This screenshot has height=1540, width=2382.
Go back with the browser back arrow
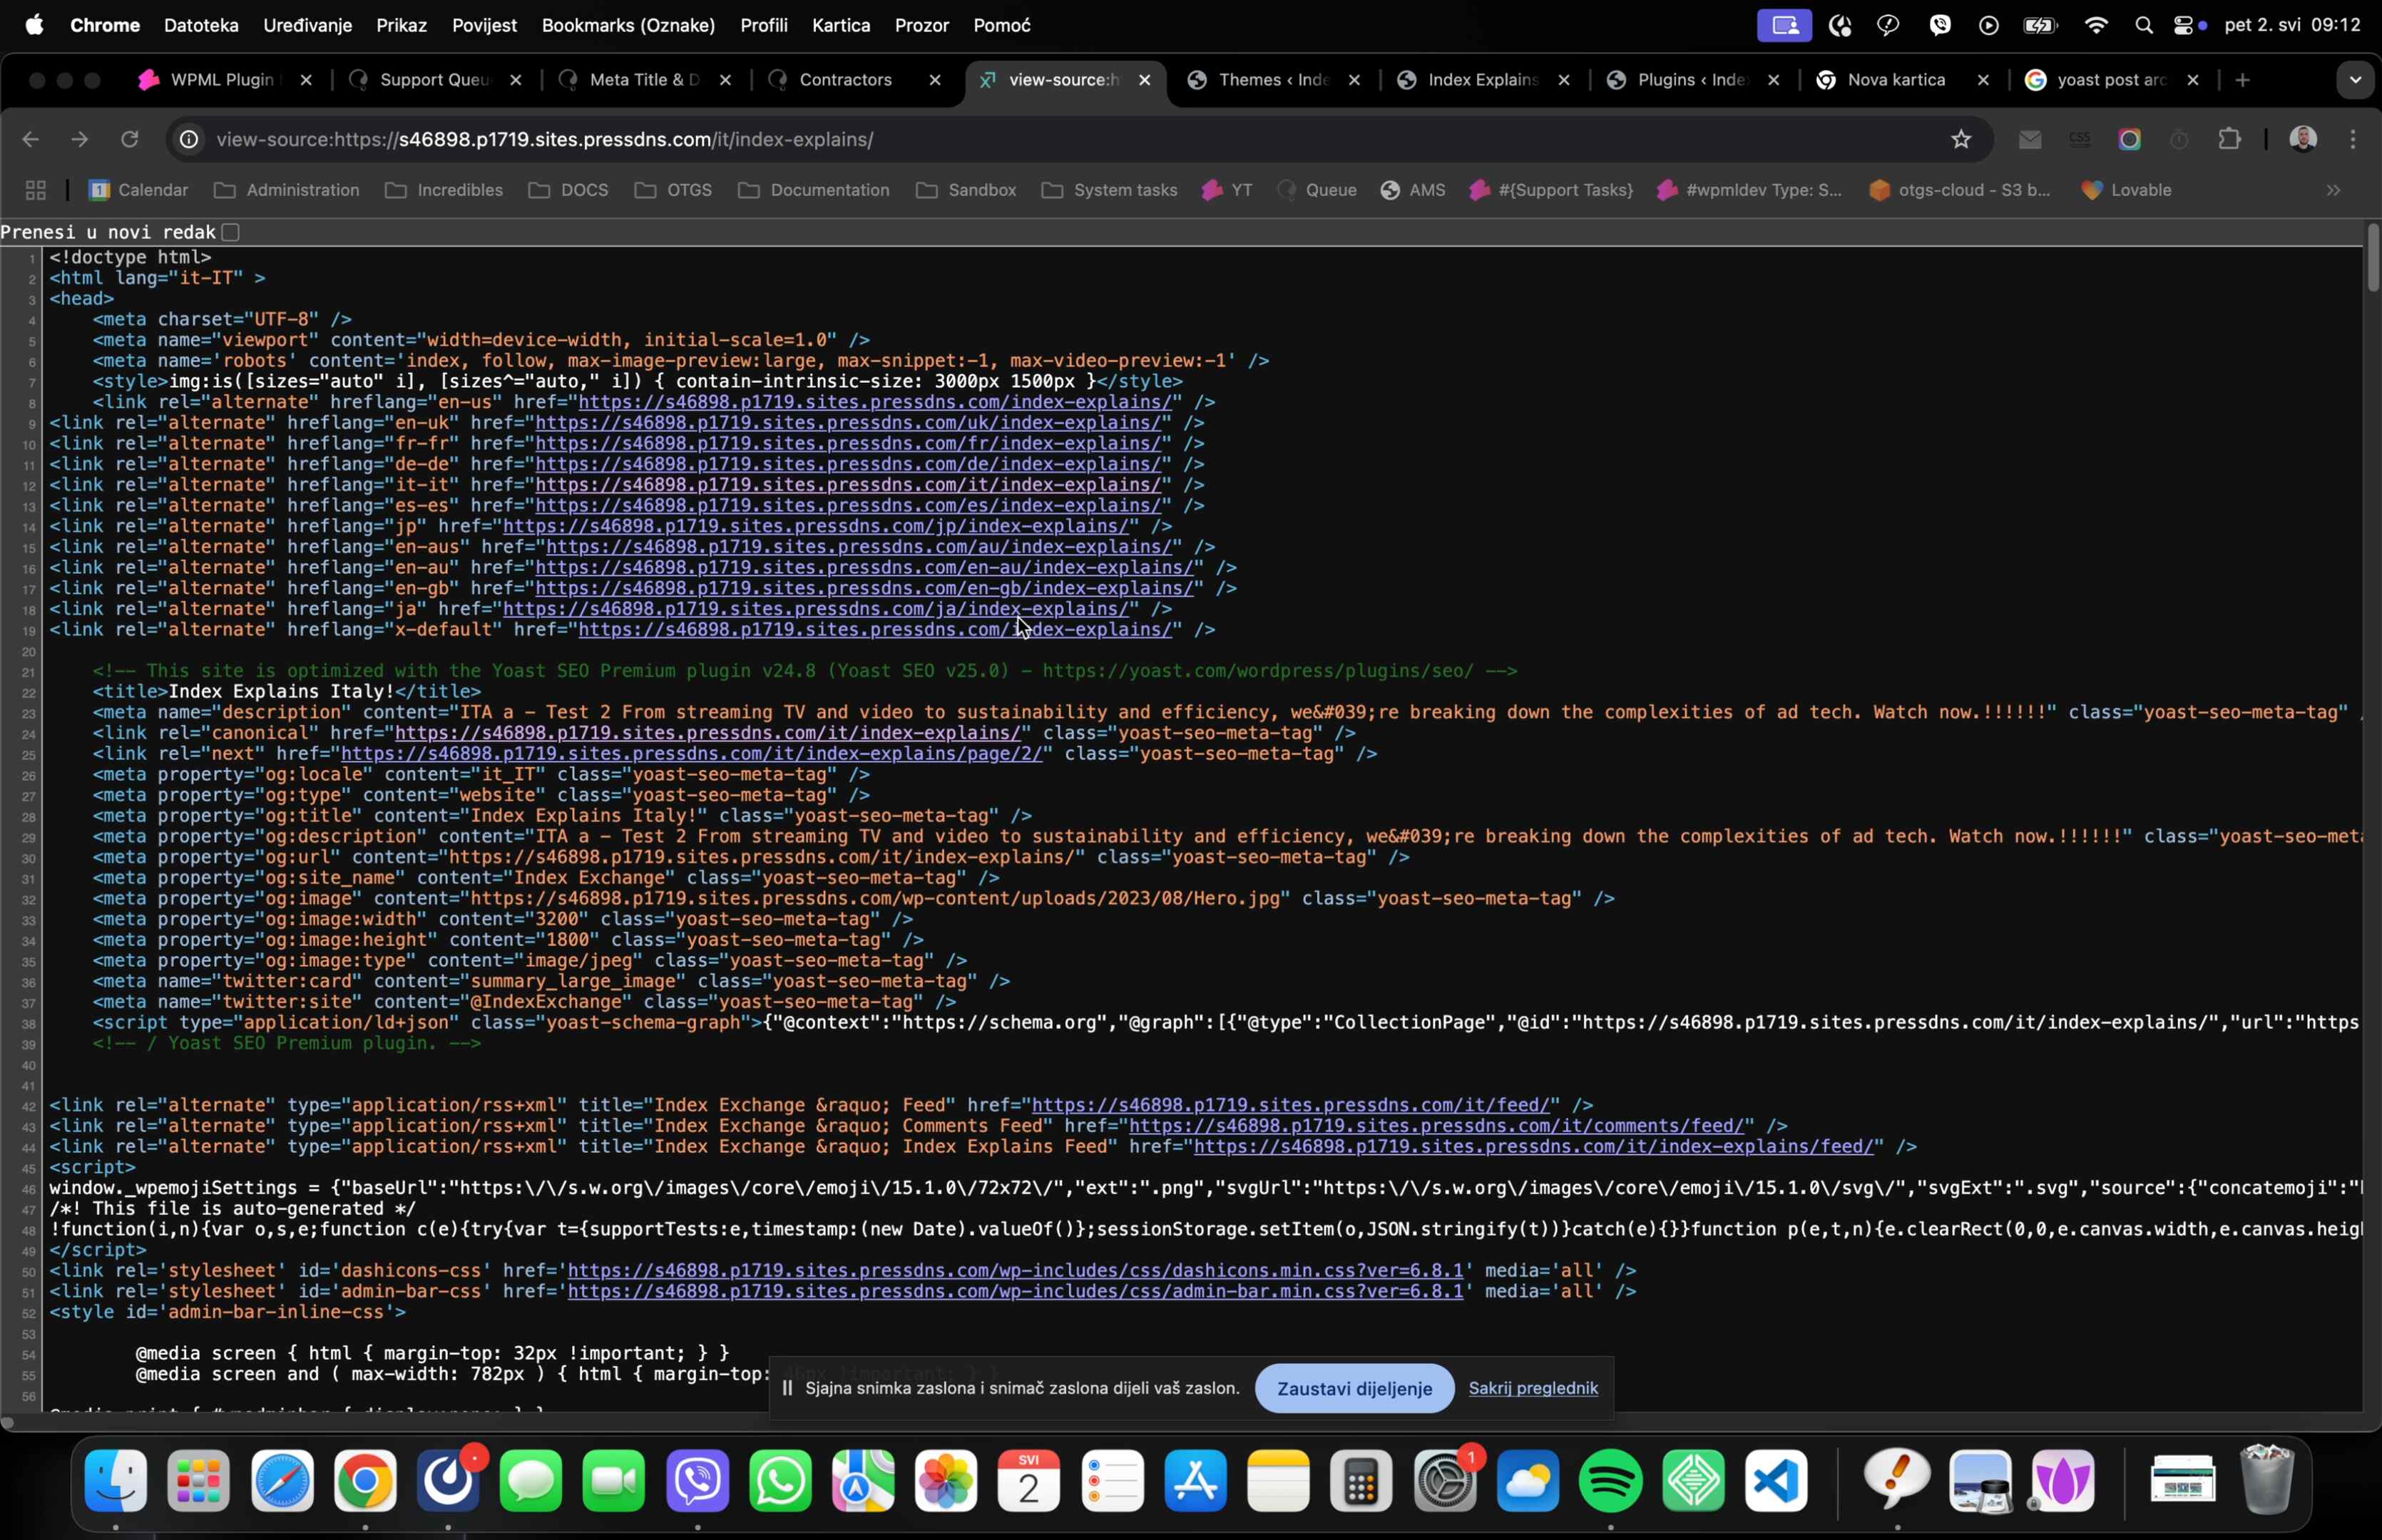30,139
